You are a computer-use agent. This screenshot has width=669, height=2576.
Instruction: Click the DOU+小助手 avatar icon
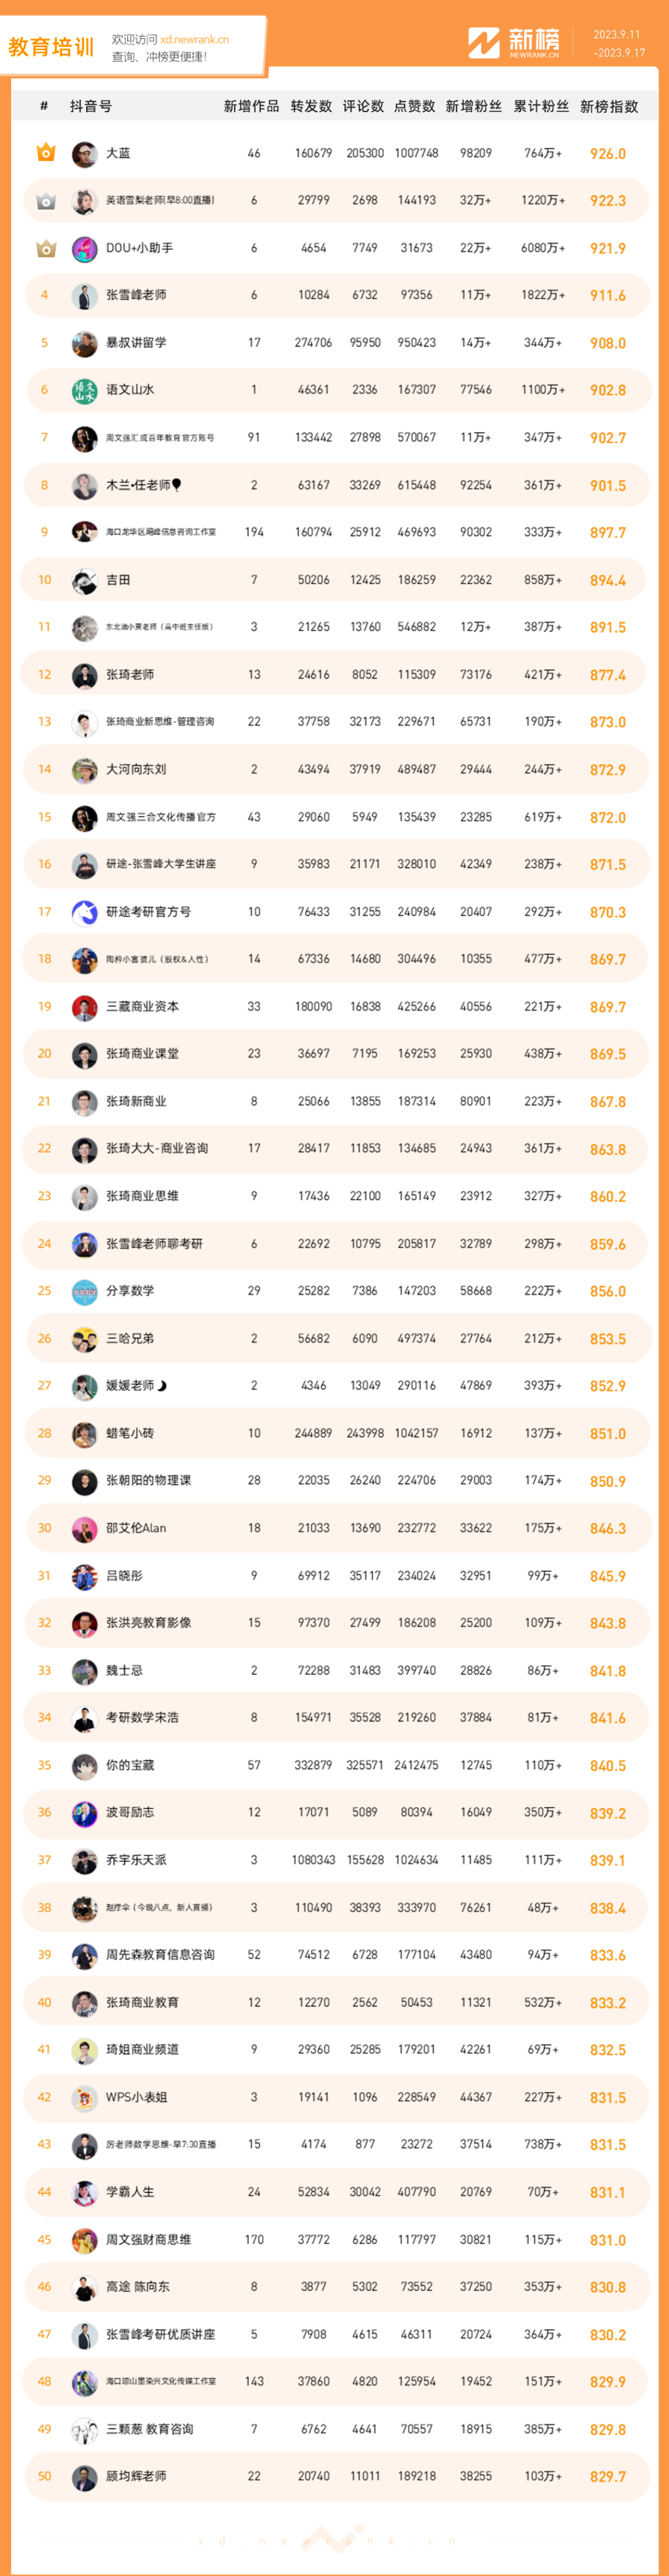[x=84, y=248]
